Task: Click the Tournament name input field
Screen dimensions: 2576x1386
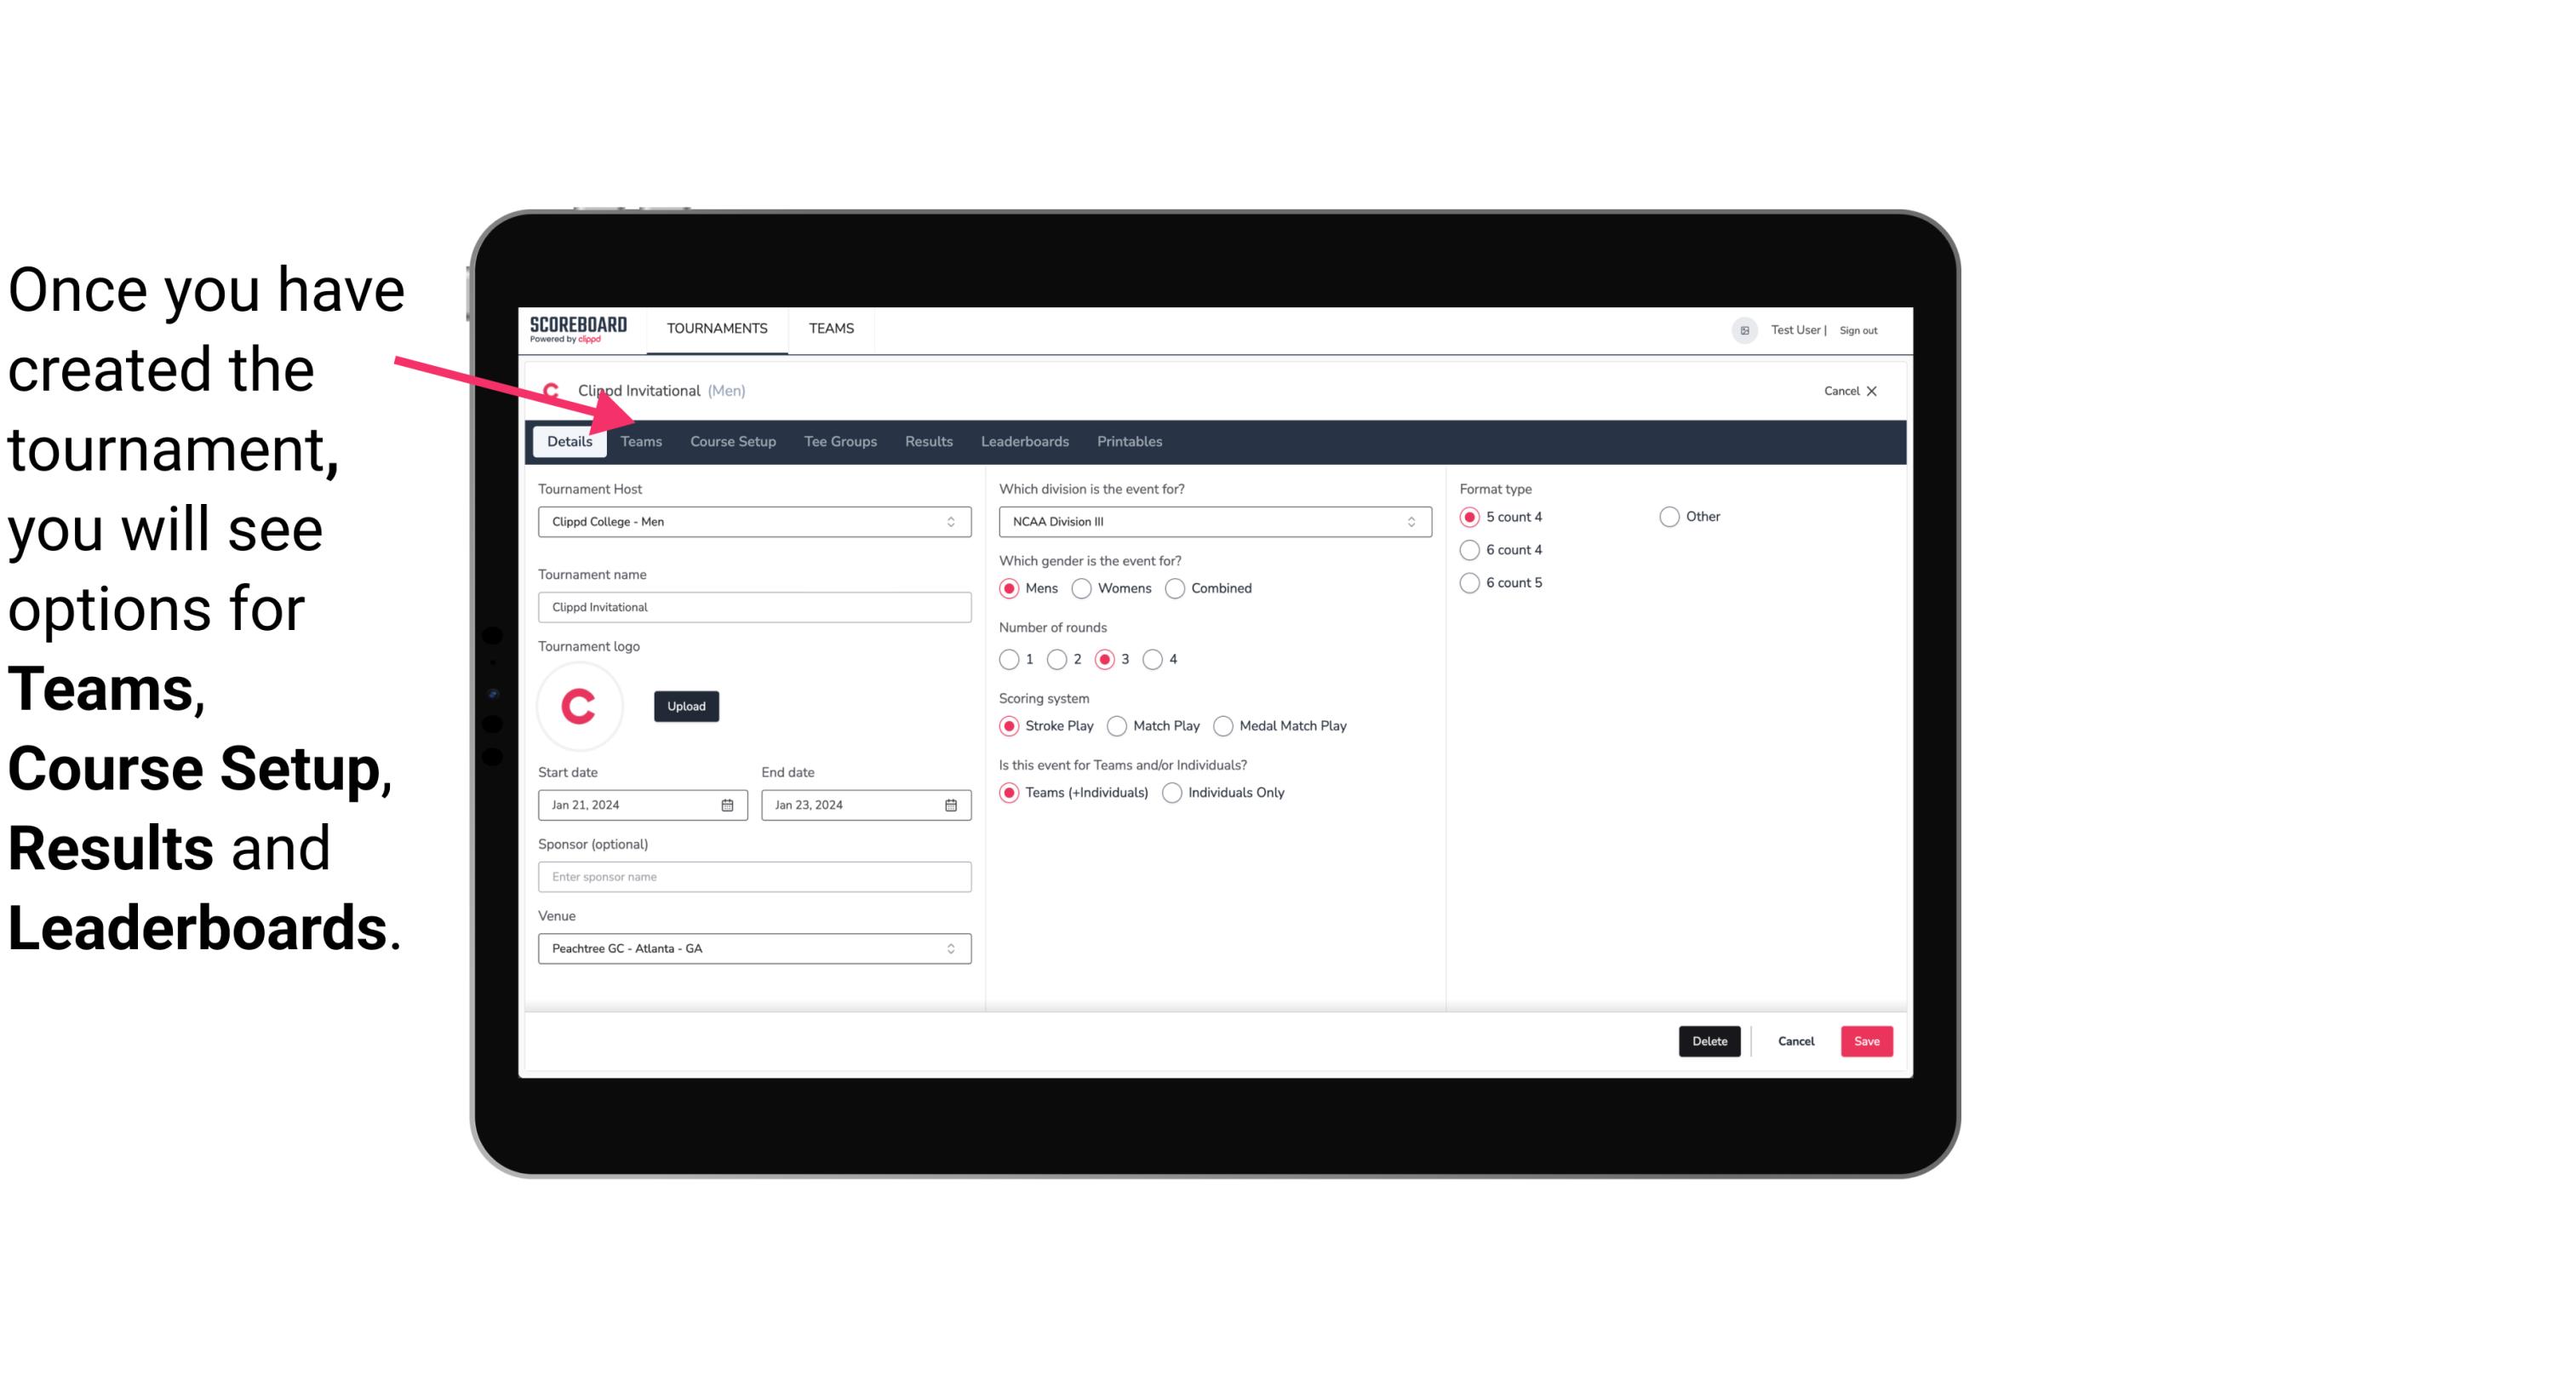Action: [x=754, y=606]
